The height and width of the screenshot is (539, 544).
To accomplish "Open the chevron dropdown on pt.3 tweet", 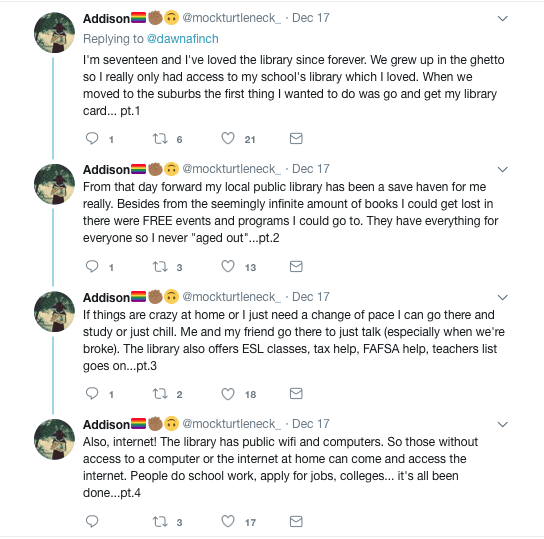I will pos(502,298).
